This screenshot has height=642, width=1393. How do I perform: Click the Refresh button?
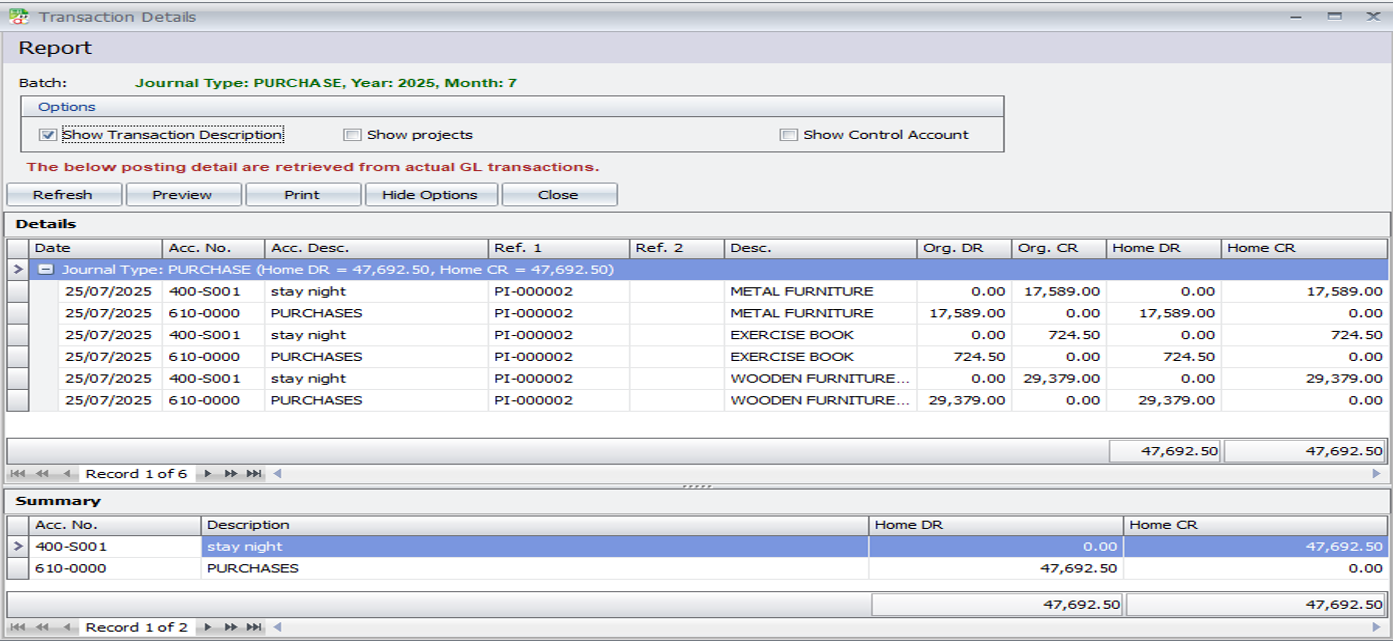63,195
